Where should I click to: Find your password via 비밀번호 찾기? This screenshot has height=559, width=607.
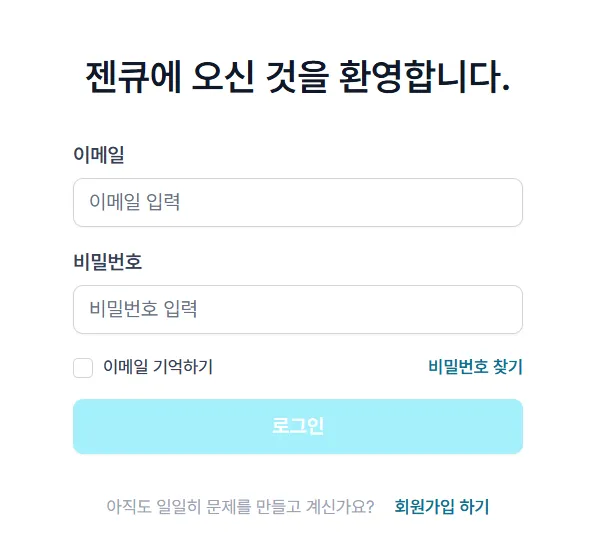475,367
